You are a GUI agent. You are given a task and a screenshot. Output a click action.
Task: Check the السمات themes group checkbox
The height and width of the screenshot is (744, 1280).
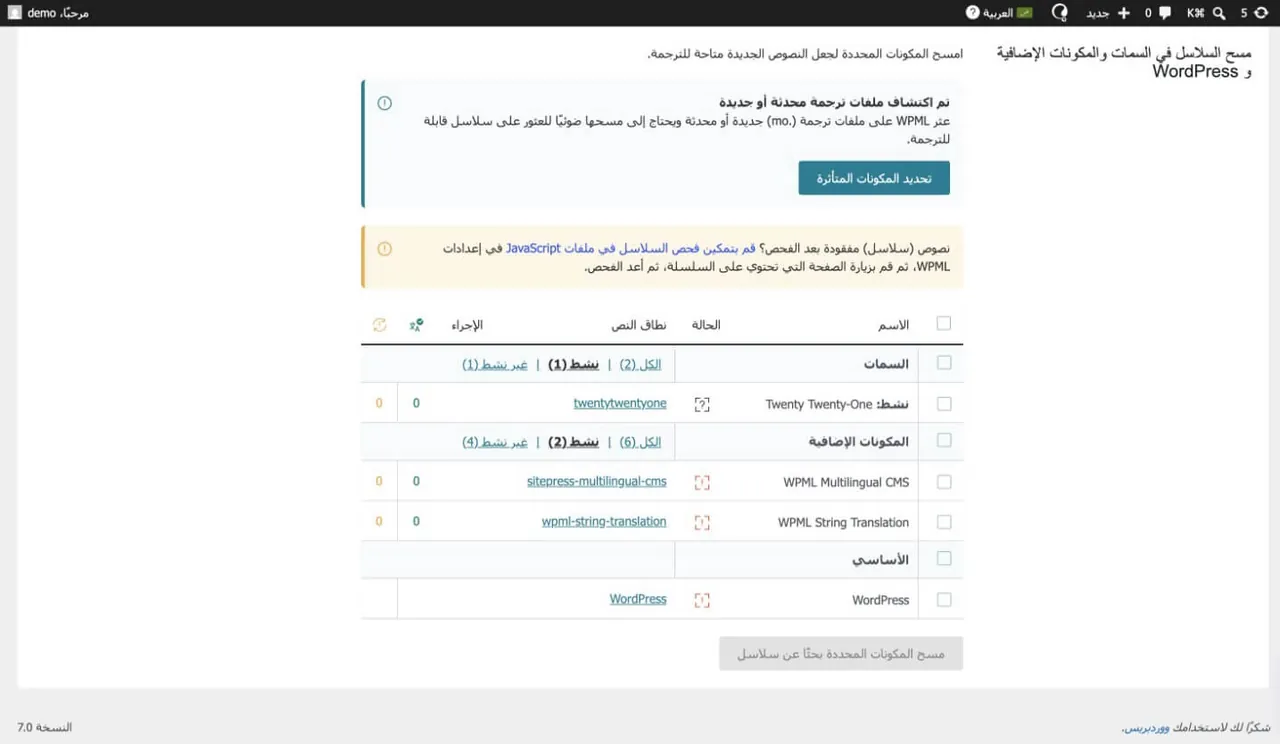click(944, 363)
